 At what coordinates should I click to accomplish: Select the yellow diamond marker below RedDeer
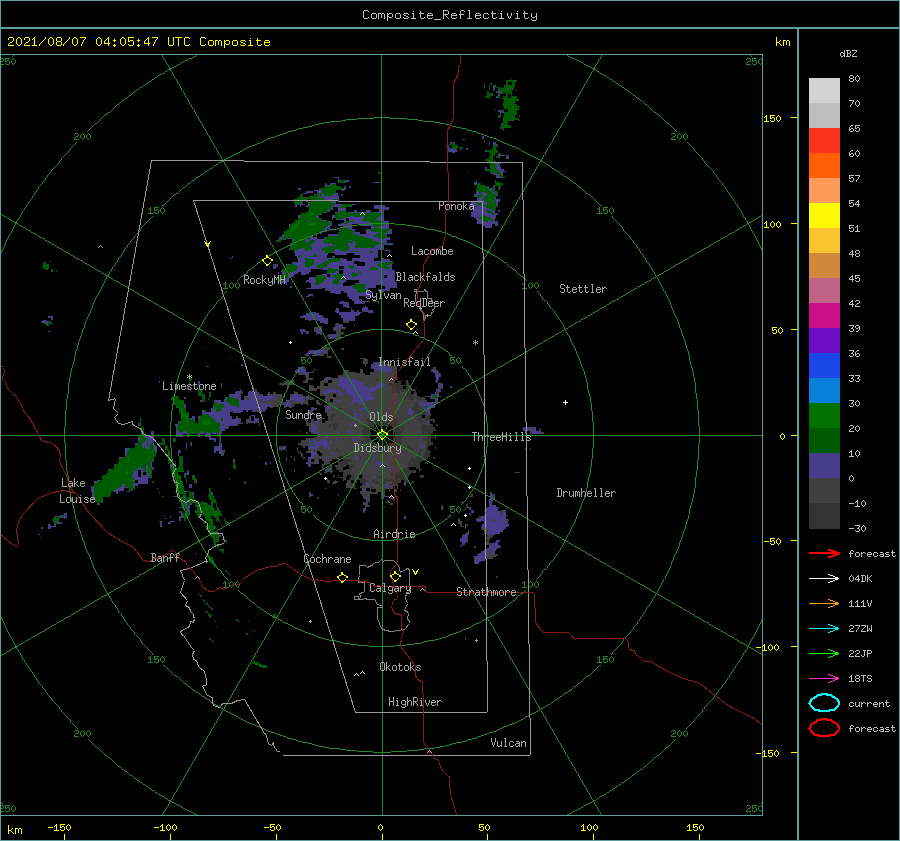coord(411,325)
